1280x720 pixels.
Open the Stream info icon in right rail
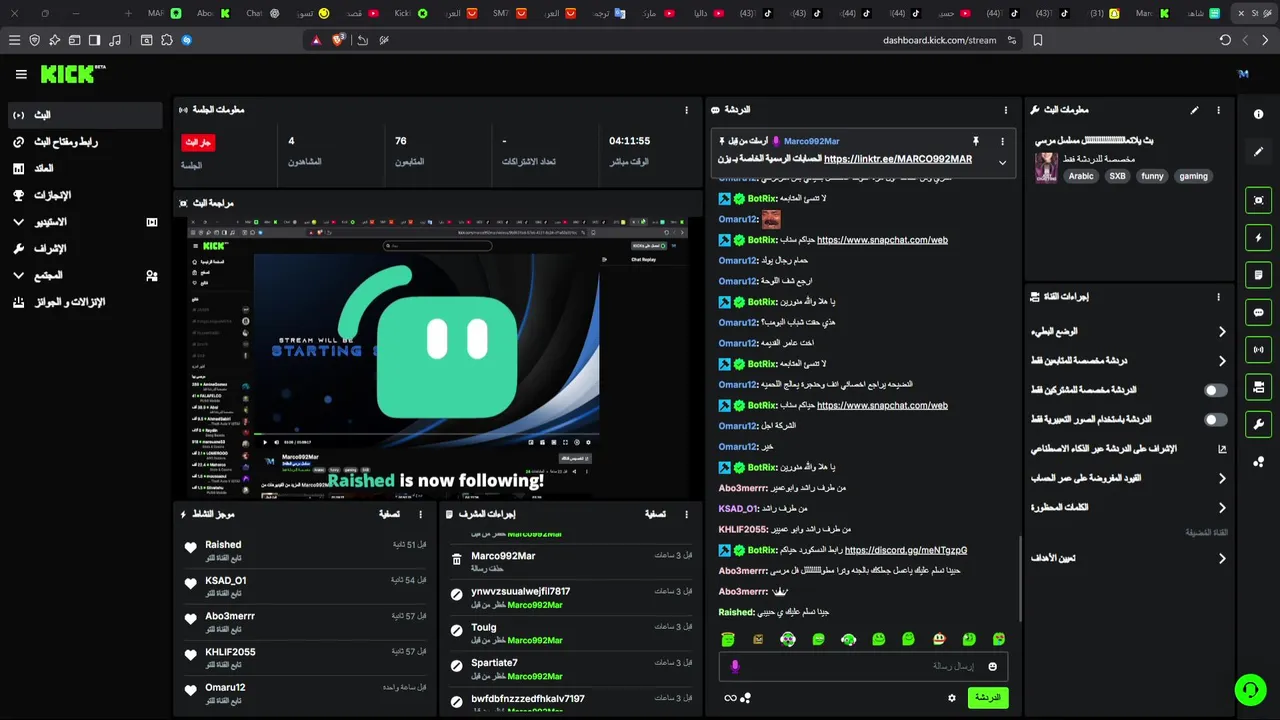coord(1258,114)
